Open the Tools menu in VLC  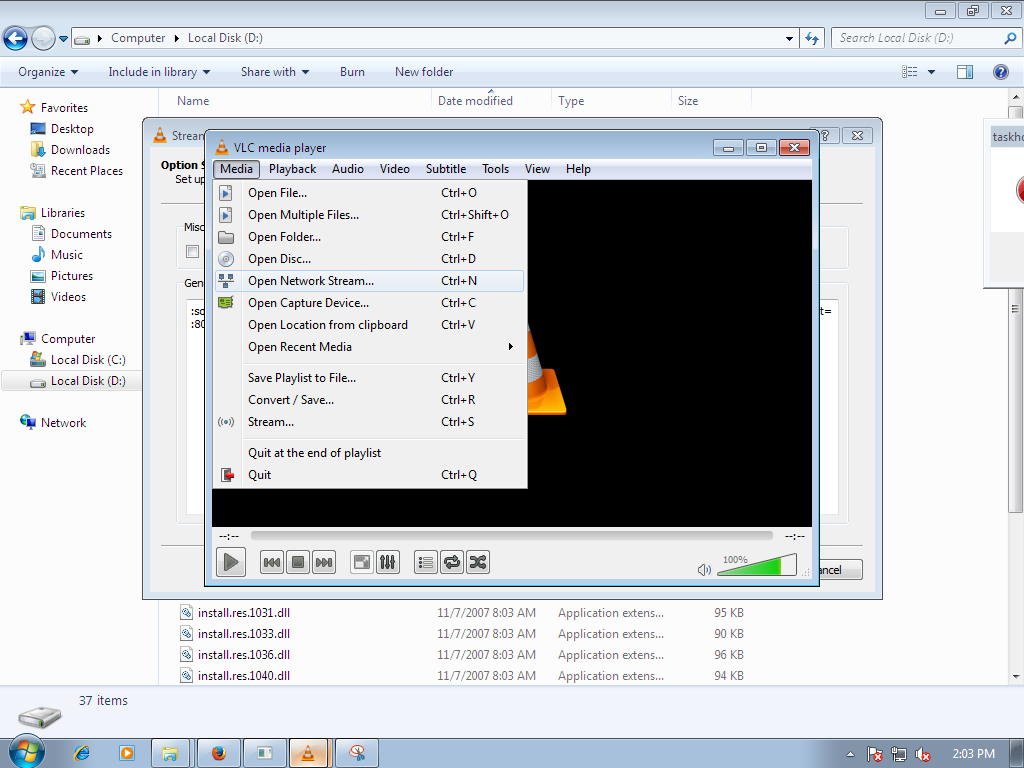pyautogui.click(x=495, y=168)
